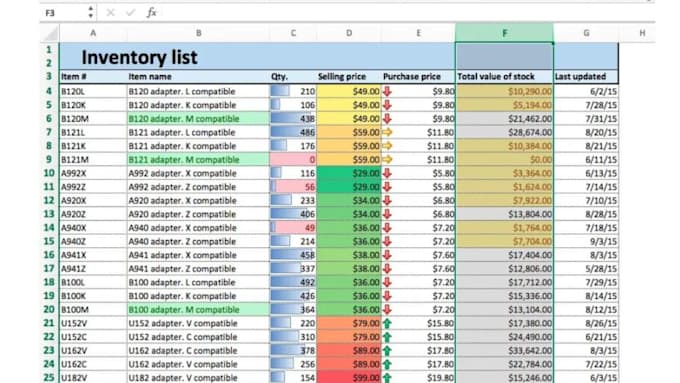Select row 14 header

49,228
